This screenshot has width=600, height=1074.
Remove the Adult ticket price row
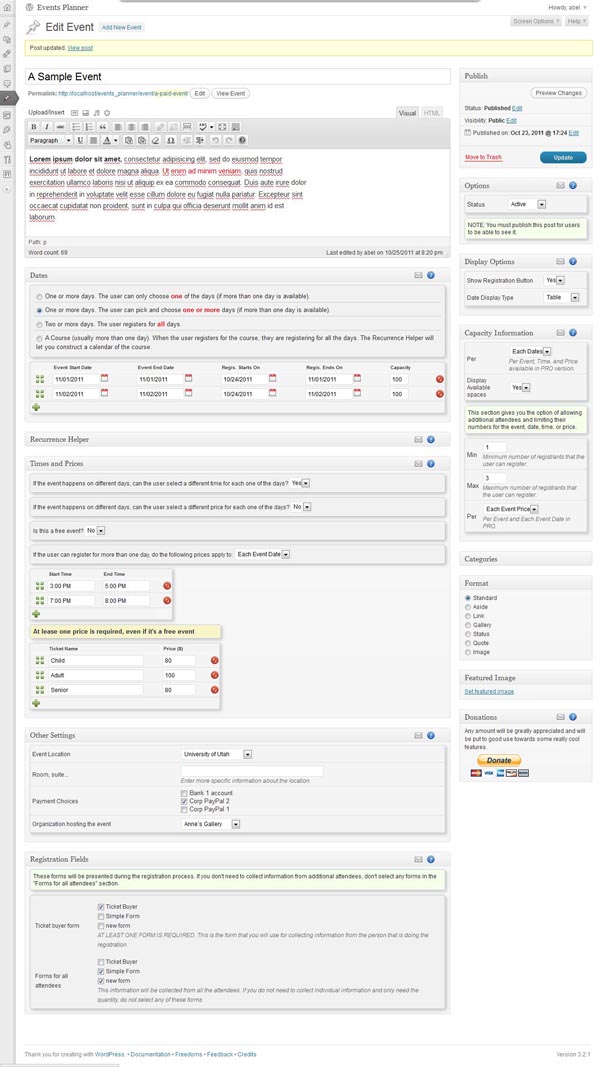click(214, 675)
